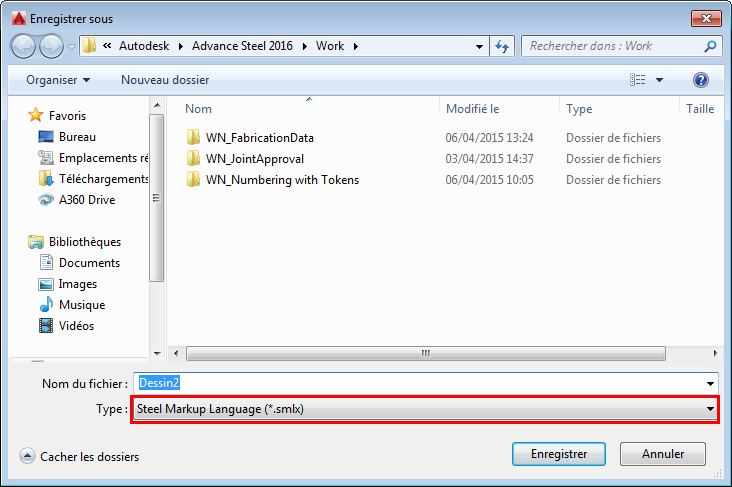Open the view options dropdown arrow

tap(660, 80)
